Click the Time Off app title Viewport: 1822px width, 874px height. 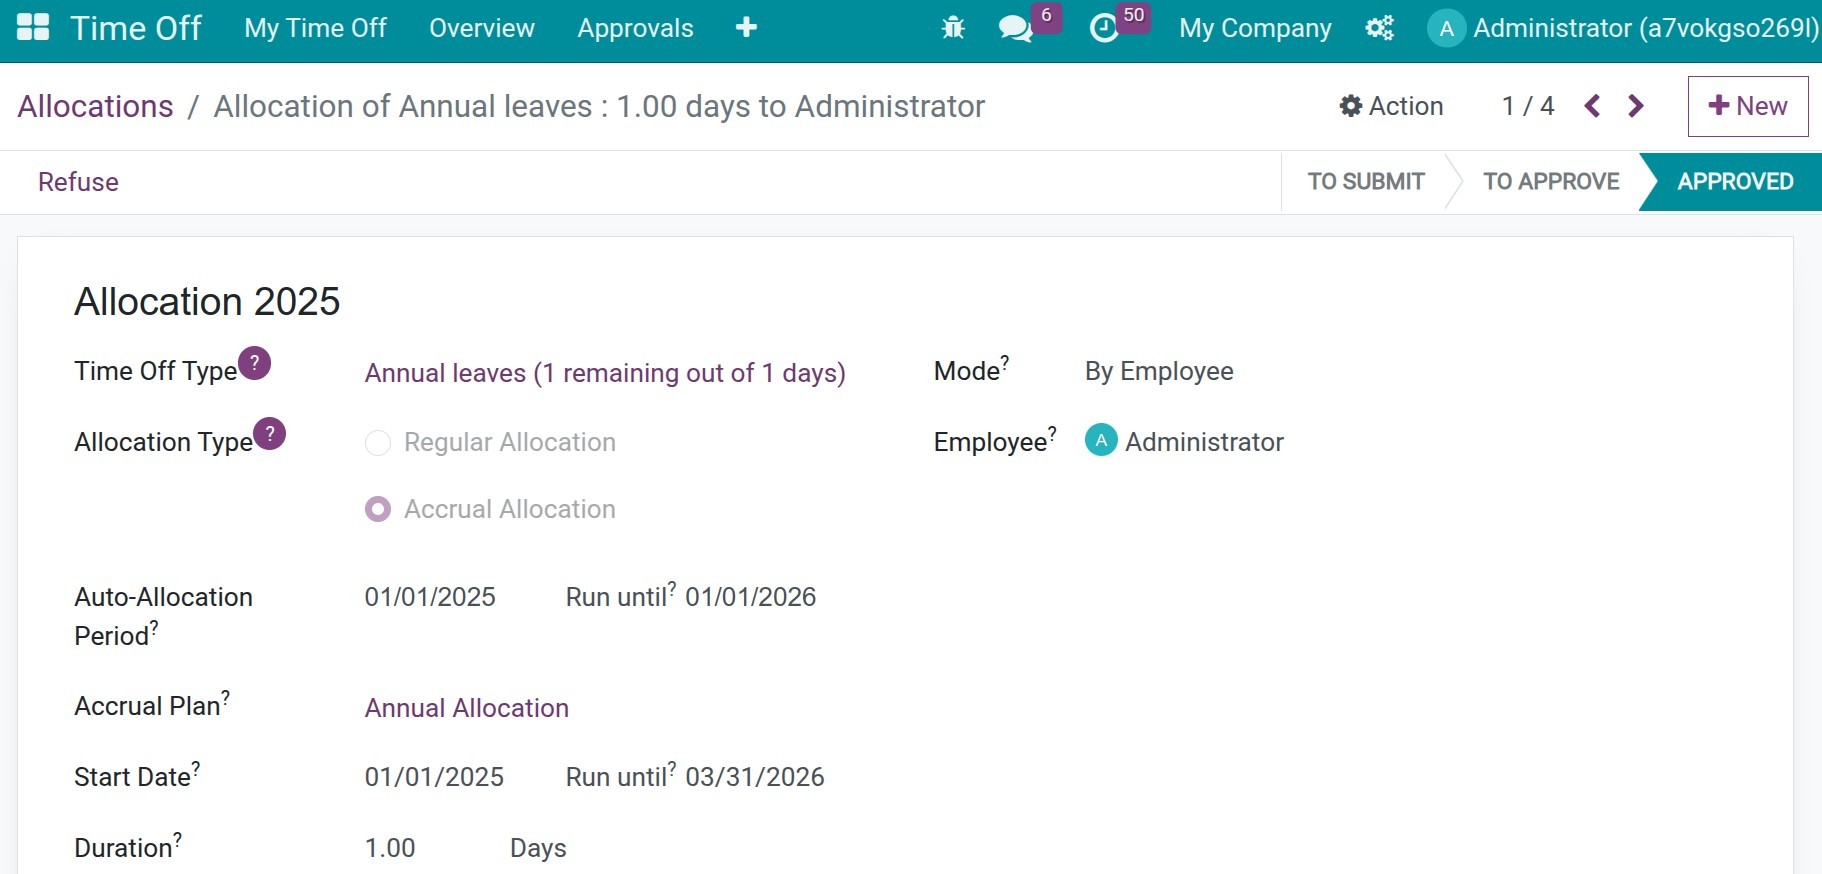pyautogui.click(x=136, y=28)
